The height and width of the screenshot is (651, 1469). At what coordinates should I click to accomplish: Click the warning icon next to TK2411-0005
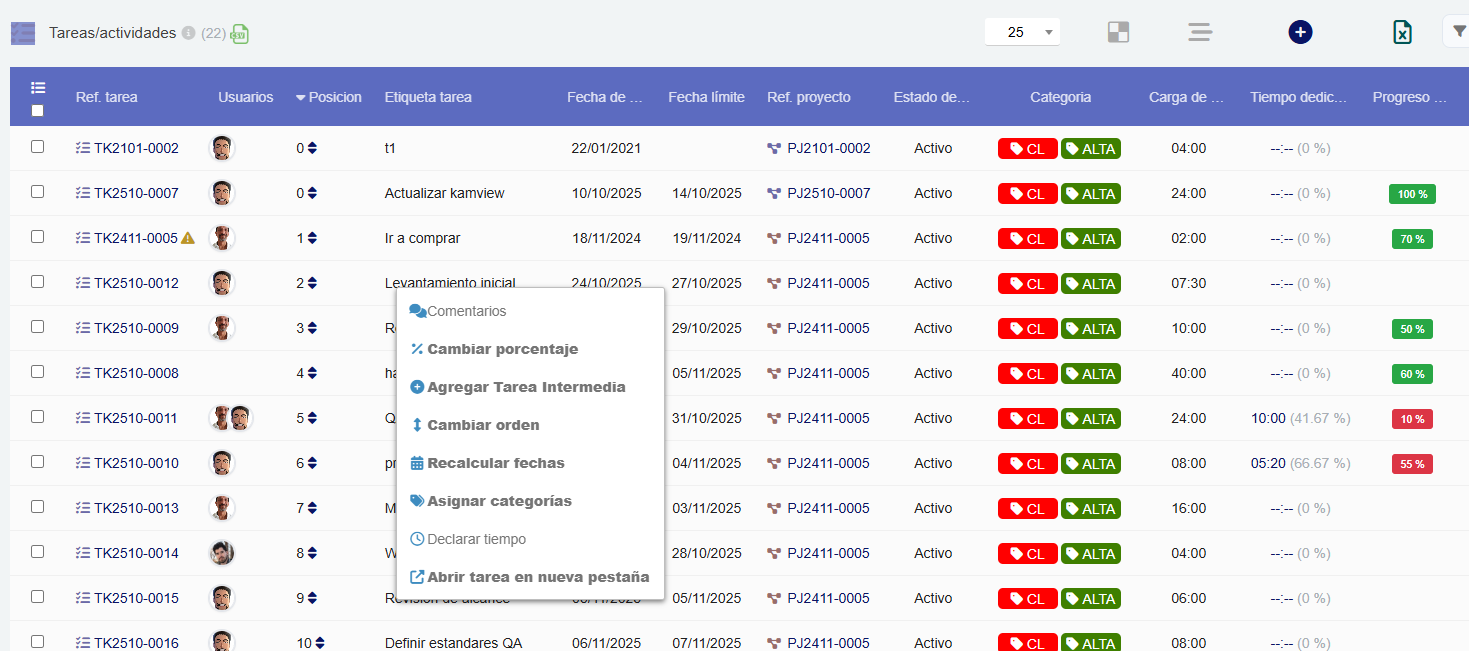pos(187,238)
